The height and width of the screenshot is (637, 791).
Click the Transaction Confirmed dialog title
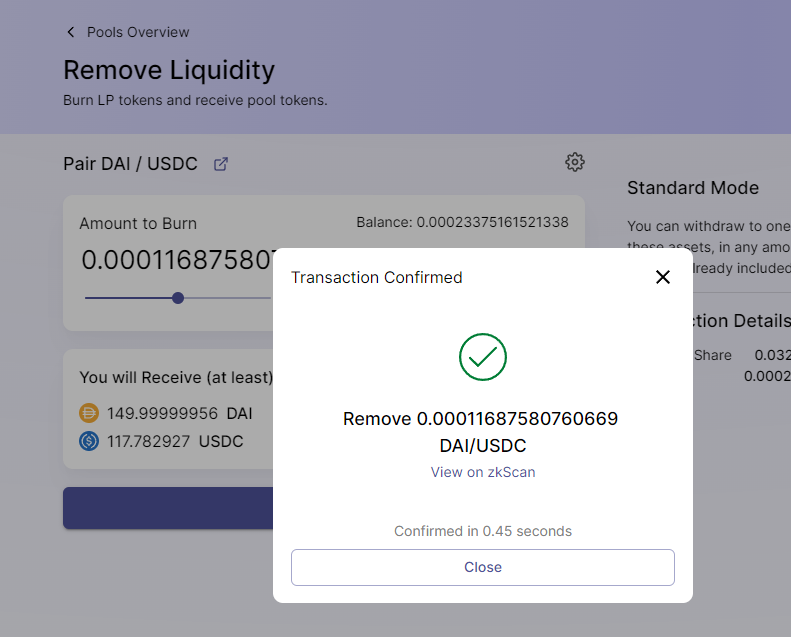pos(376,277)
